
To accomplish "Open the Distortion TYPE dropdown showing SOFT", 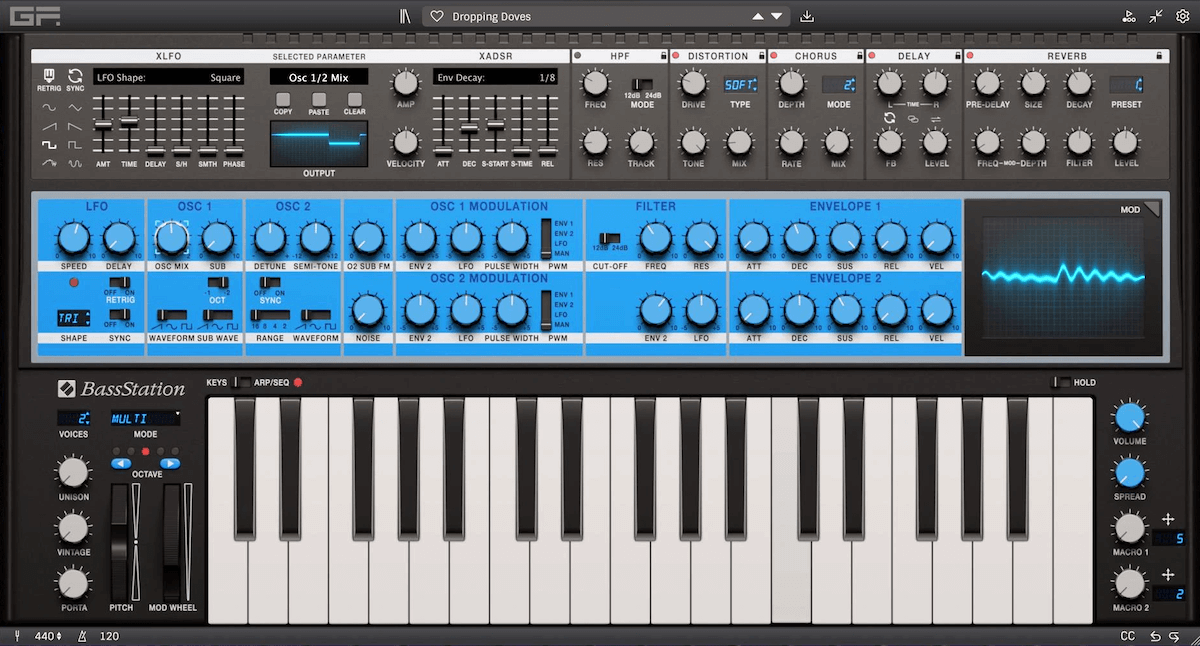I will (740, 85).
